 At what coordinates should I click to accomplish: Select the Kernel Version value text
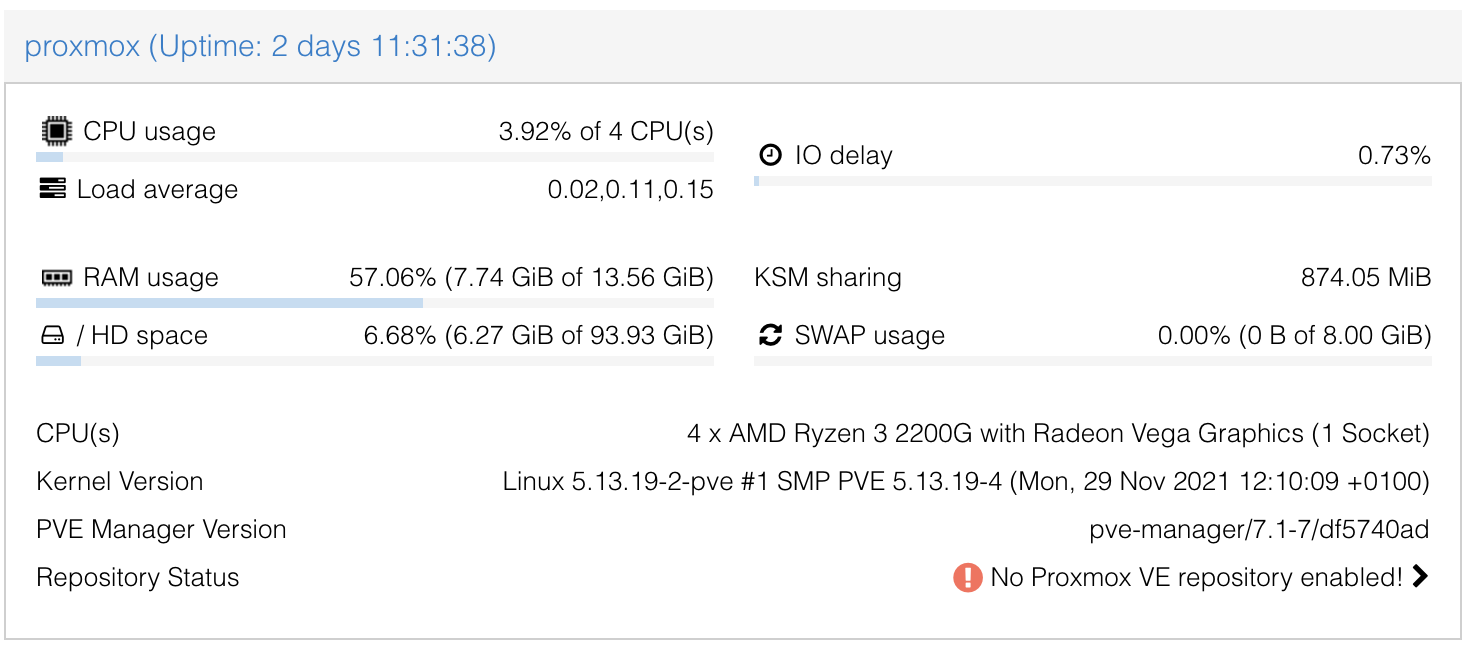tap(966, 481)
